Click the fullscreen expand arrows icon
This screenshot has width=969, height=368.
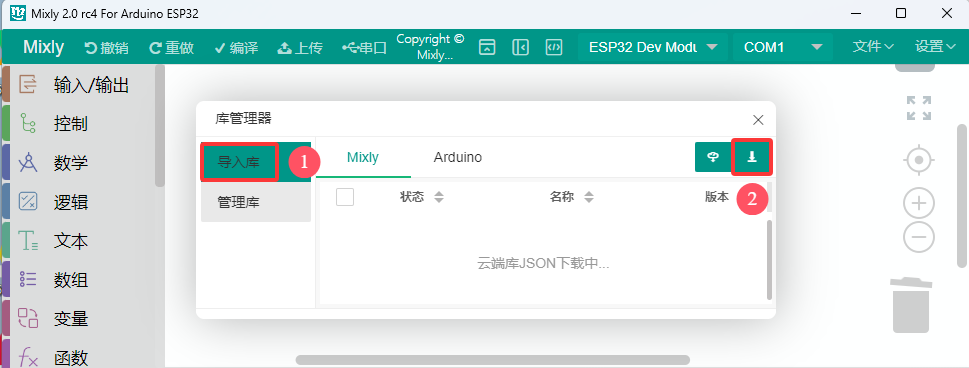click(x=919, y=108)
